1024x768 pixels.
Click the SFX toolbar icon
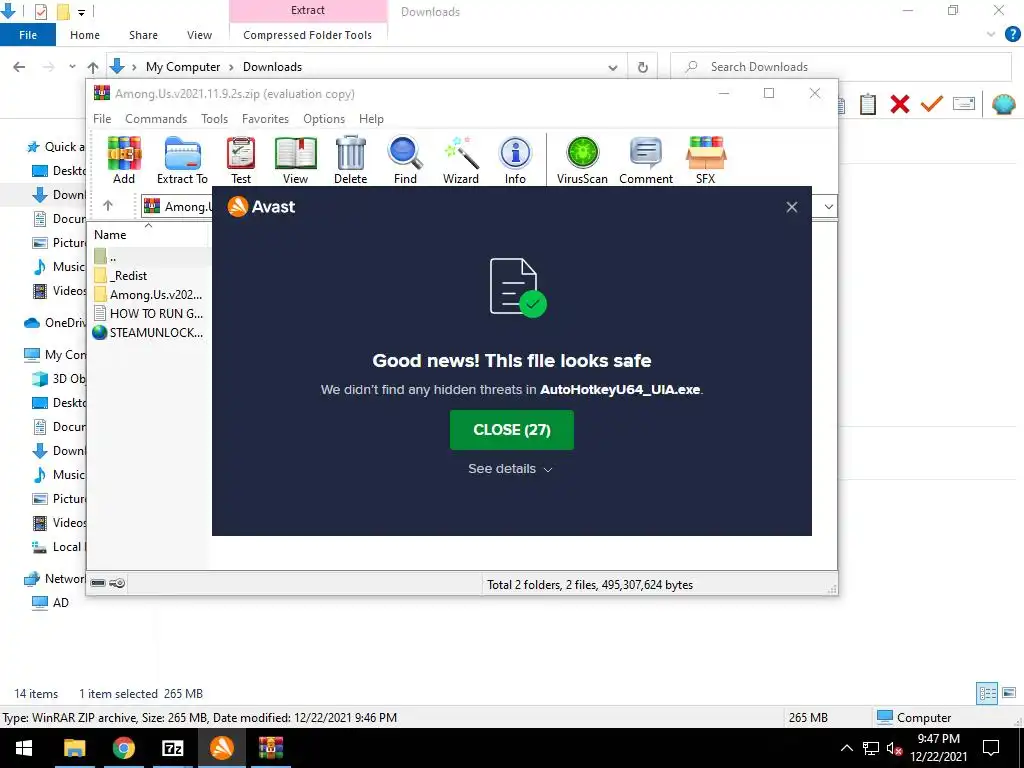pyautogui.click(x=705, y=161)
